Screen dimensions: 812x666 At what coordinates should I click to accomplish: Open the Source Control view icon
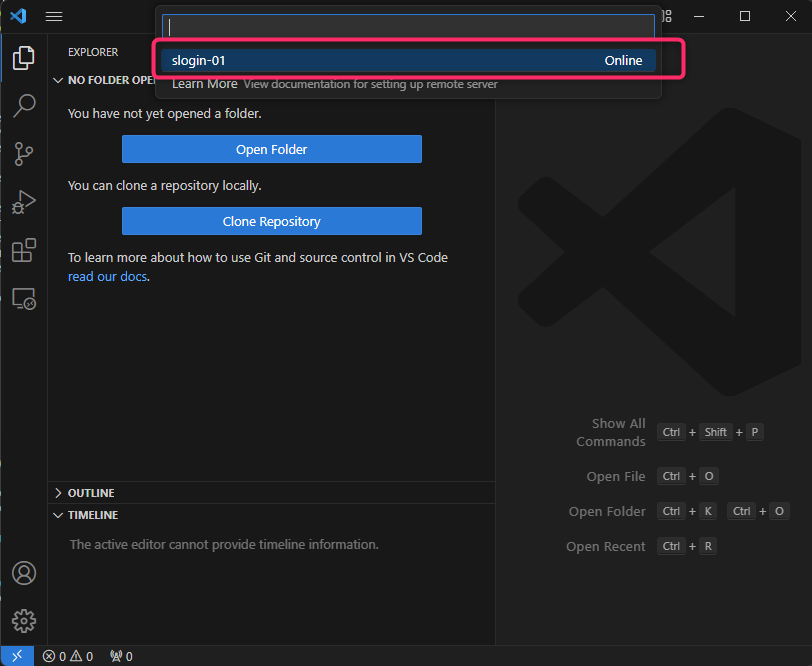pyautogui.click(x=23, y=154)
